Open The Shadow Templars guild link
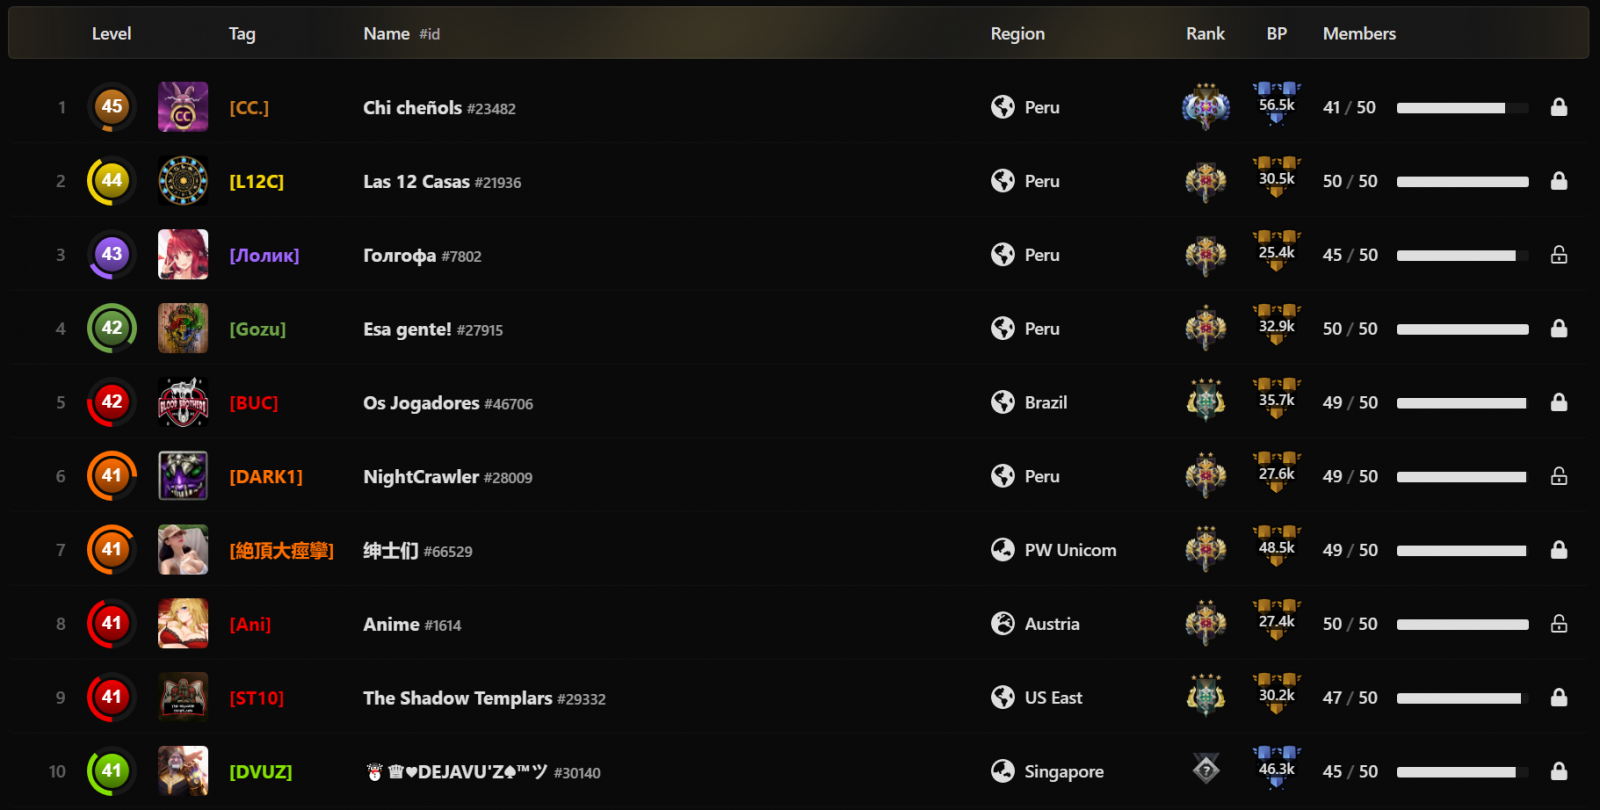 [x=457, y=698]
